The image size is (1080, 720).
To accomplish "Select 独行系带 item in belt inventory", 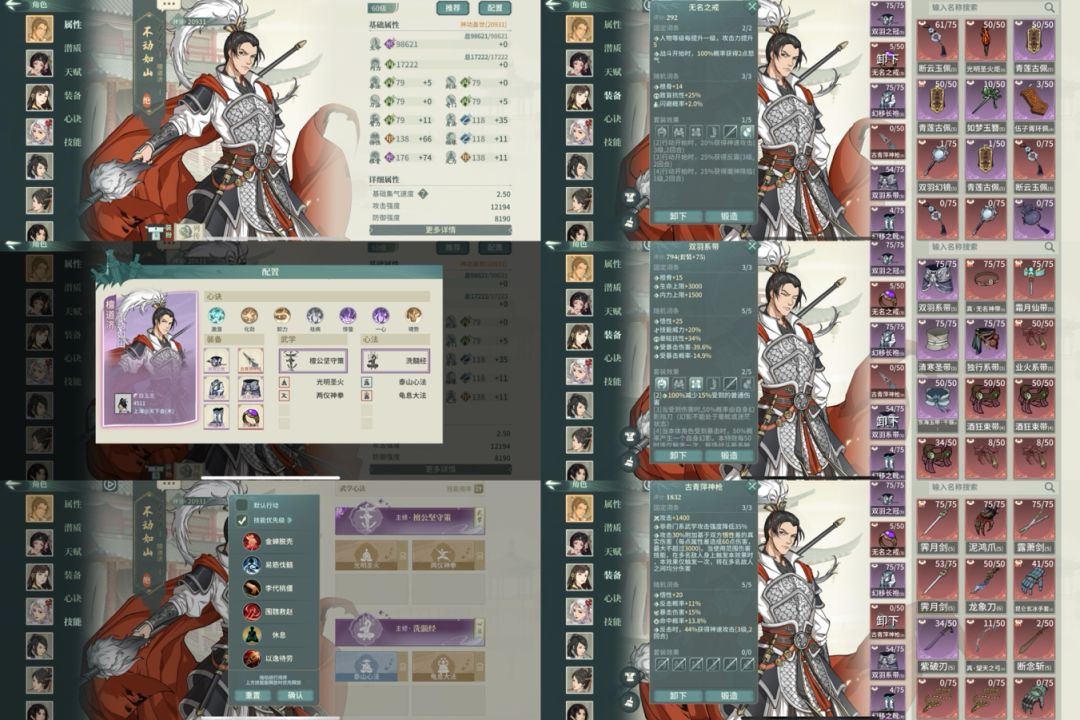I will pyautogui.click(x=986, y=345).
